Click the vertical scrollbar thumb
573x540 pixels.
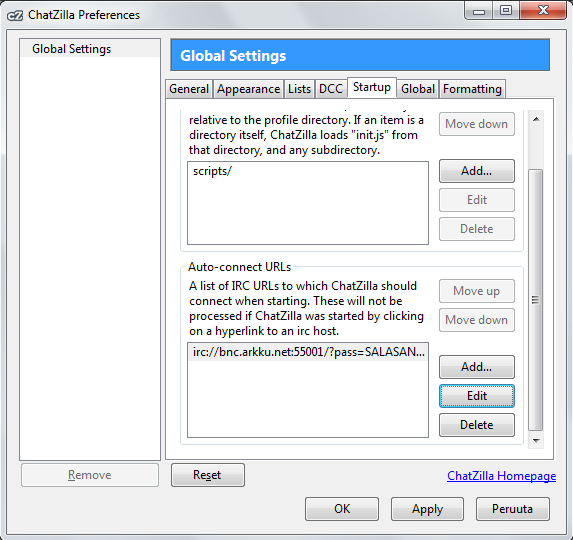click(x=536, y=300)
